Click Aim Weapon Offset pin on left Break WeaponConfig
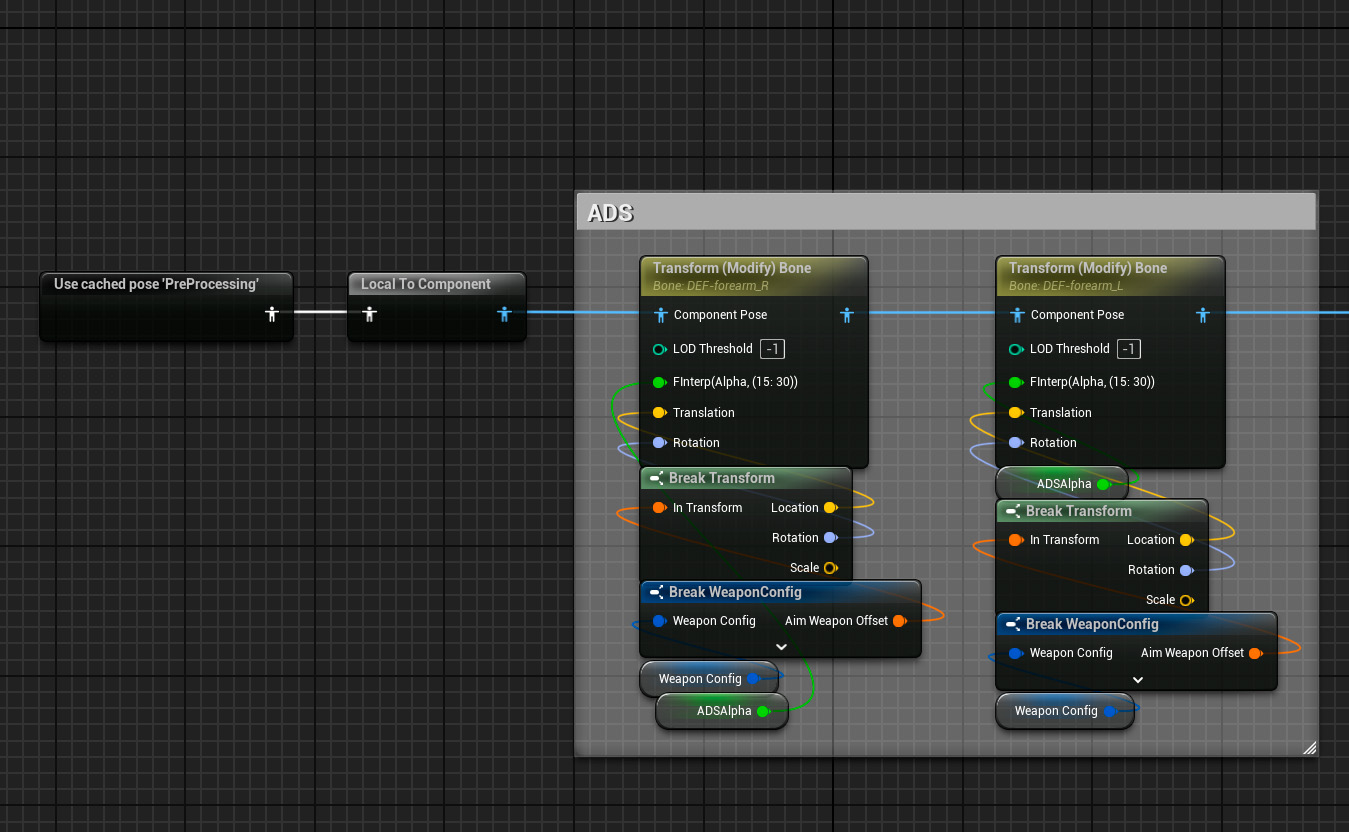This screenshot has height=832, width=1349. pos(899,621)
